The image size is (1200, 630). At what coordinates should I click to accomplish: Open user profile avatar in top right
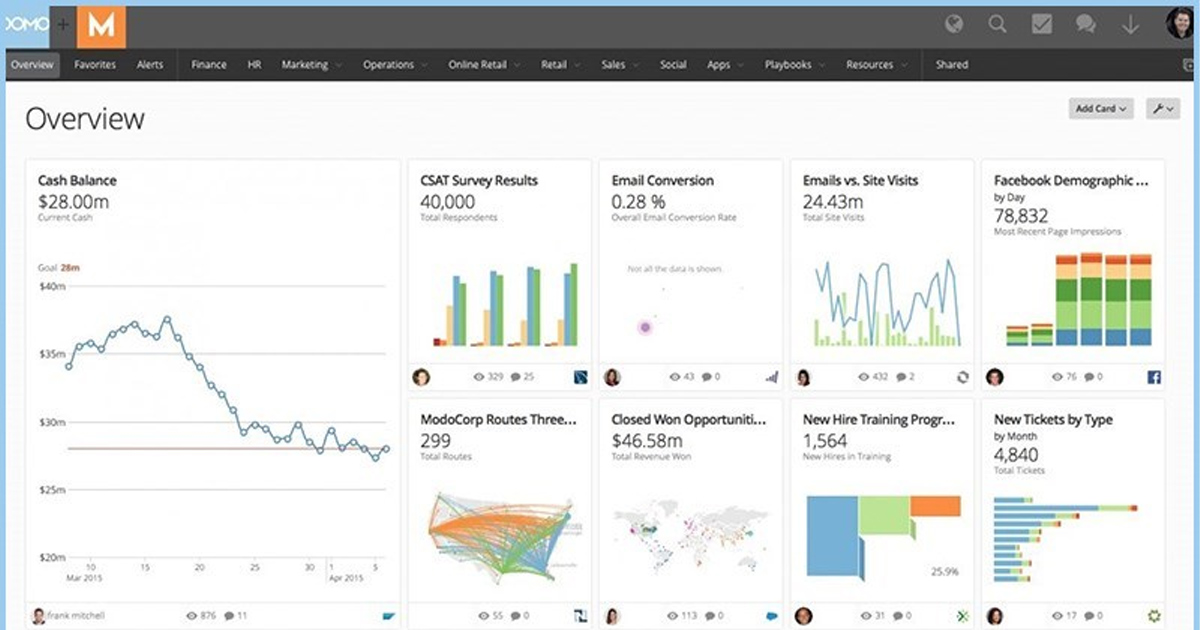[x=1181, y=24]
